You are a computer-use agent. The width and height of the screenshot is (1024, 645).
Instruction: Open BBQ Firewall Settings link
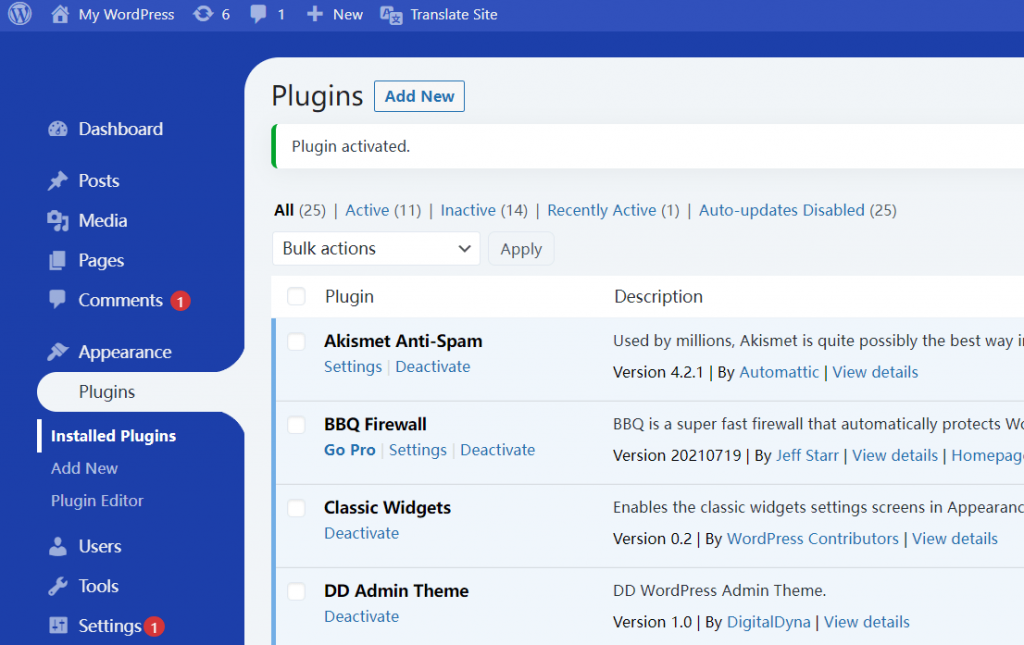point(418,450)
